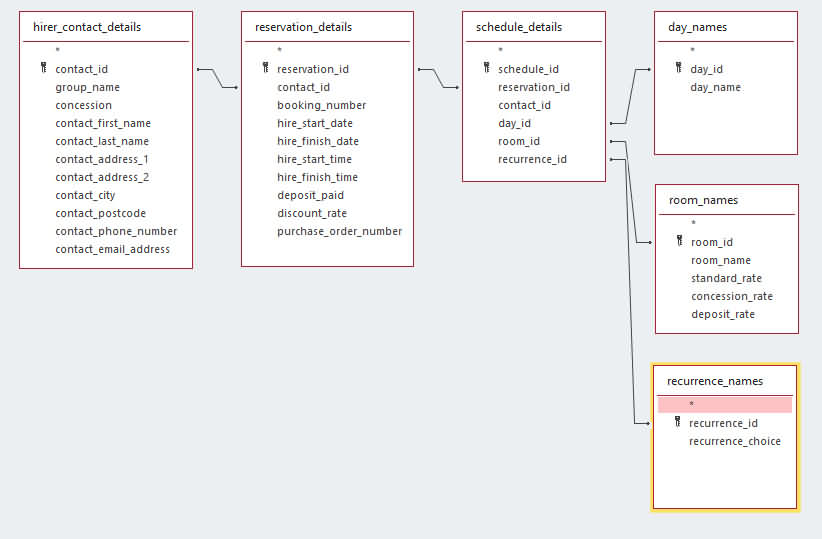Select the concession field

(83, 105)
